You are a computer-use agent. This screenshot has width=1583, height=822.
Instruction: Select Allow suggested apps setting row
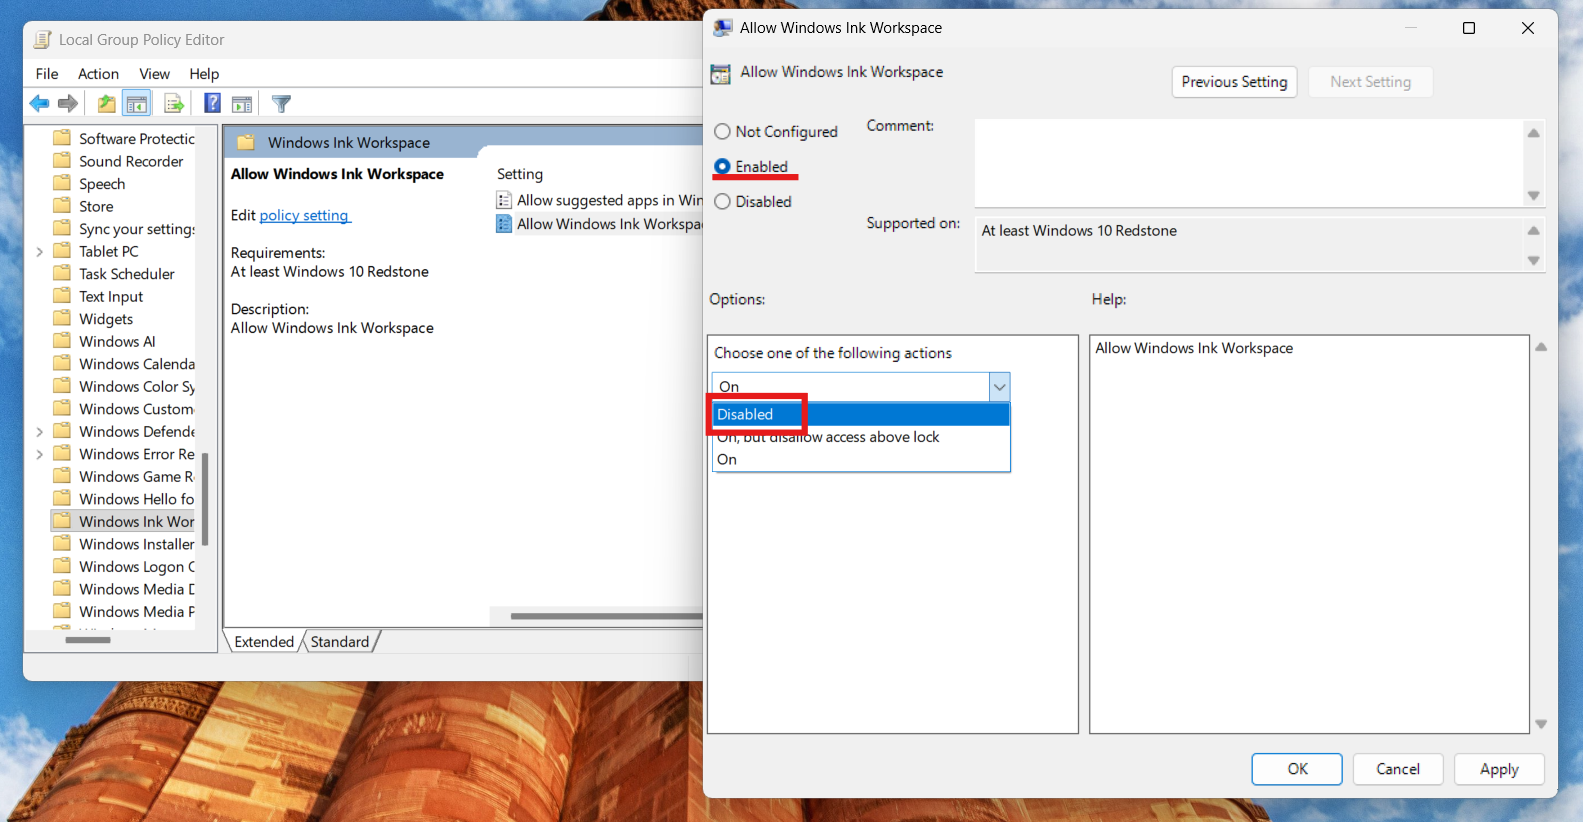600,200
